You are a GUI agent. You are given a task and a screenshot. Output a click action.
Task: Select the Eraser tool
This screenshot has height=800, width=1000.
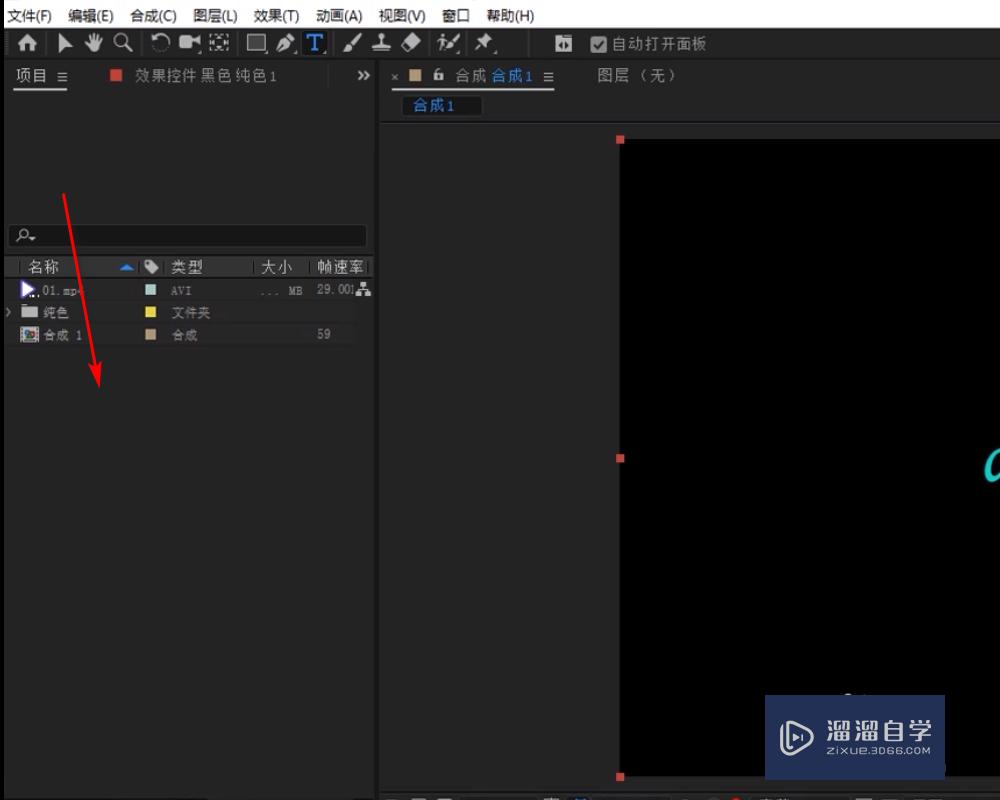point(411,43)
